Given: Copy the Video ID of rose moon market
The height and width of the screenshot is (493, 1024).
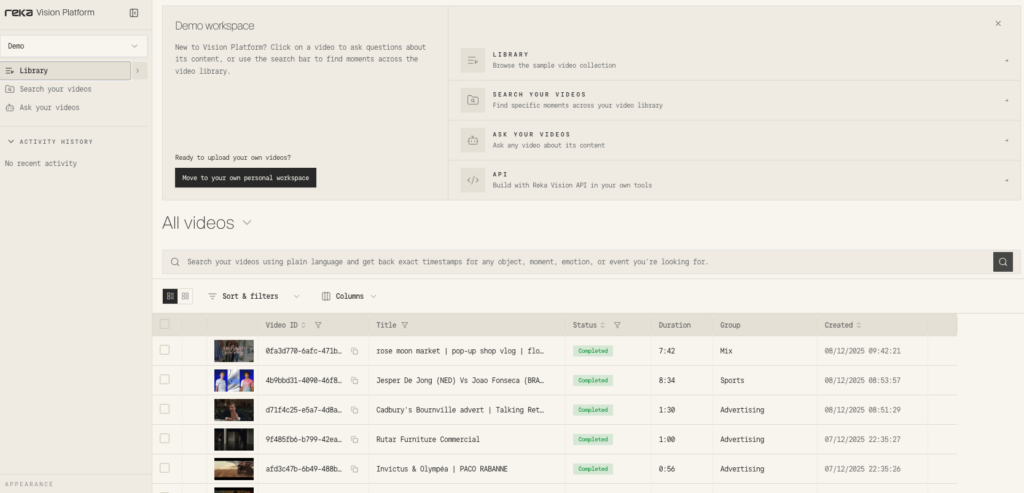Looking at the screenshot, I should (x=354, y=351).
